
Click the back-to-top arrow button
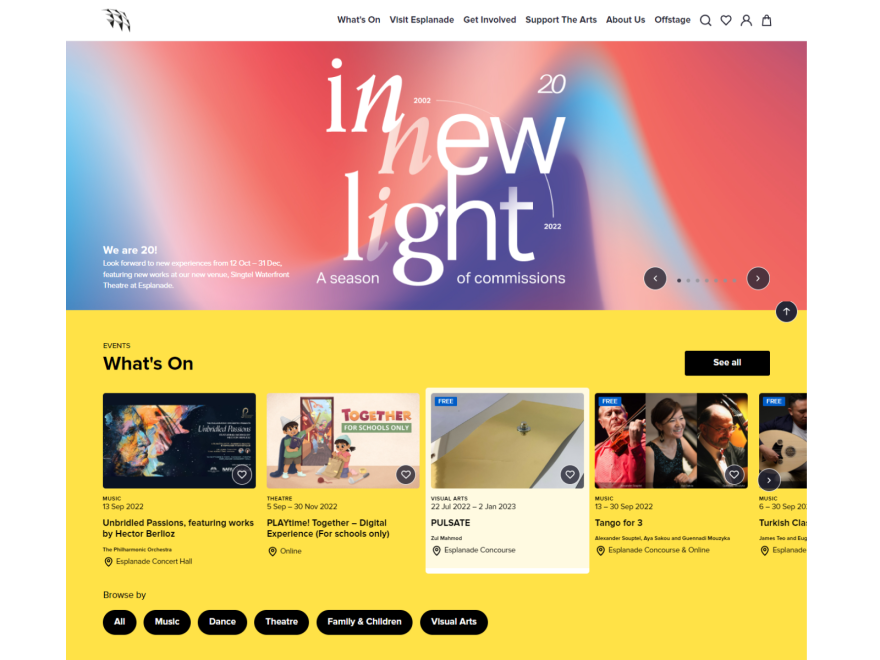click(x=786, y=311)
